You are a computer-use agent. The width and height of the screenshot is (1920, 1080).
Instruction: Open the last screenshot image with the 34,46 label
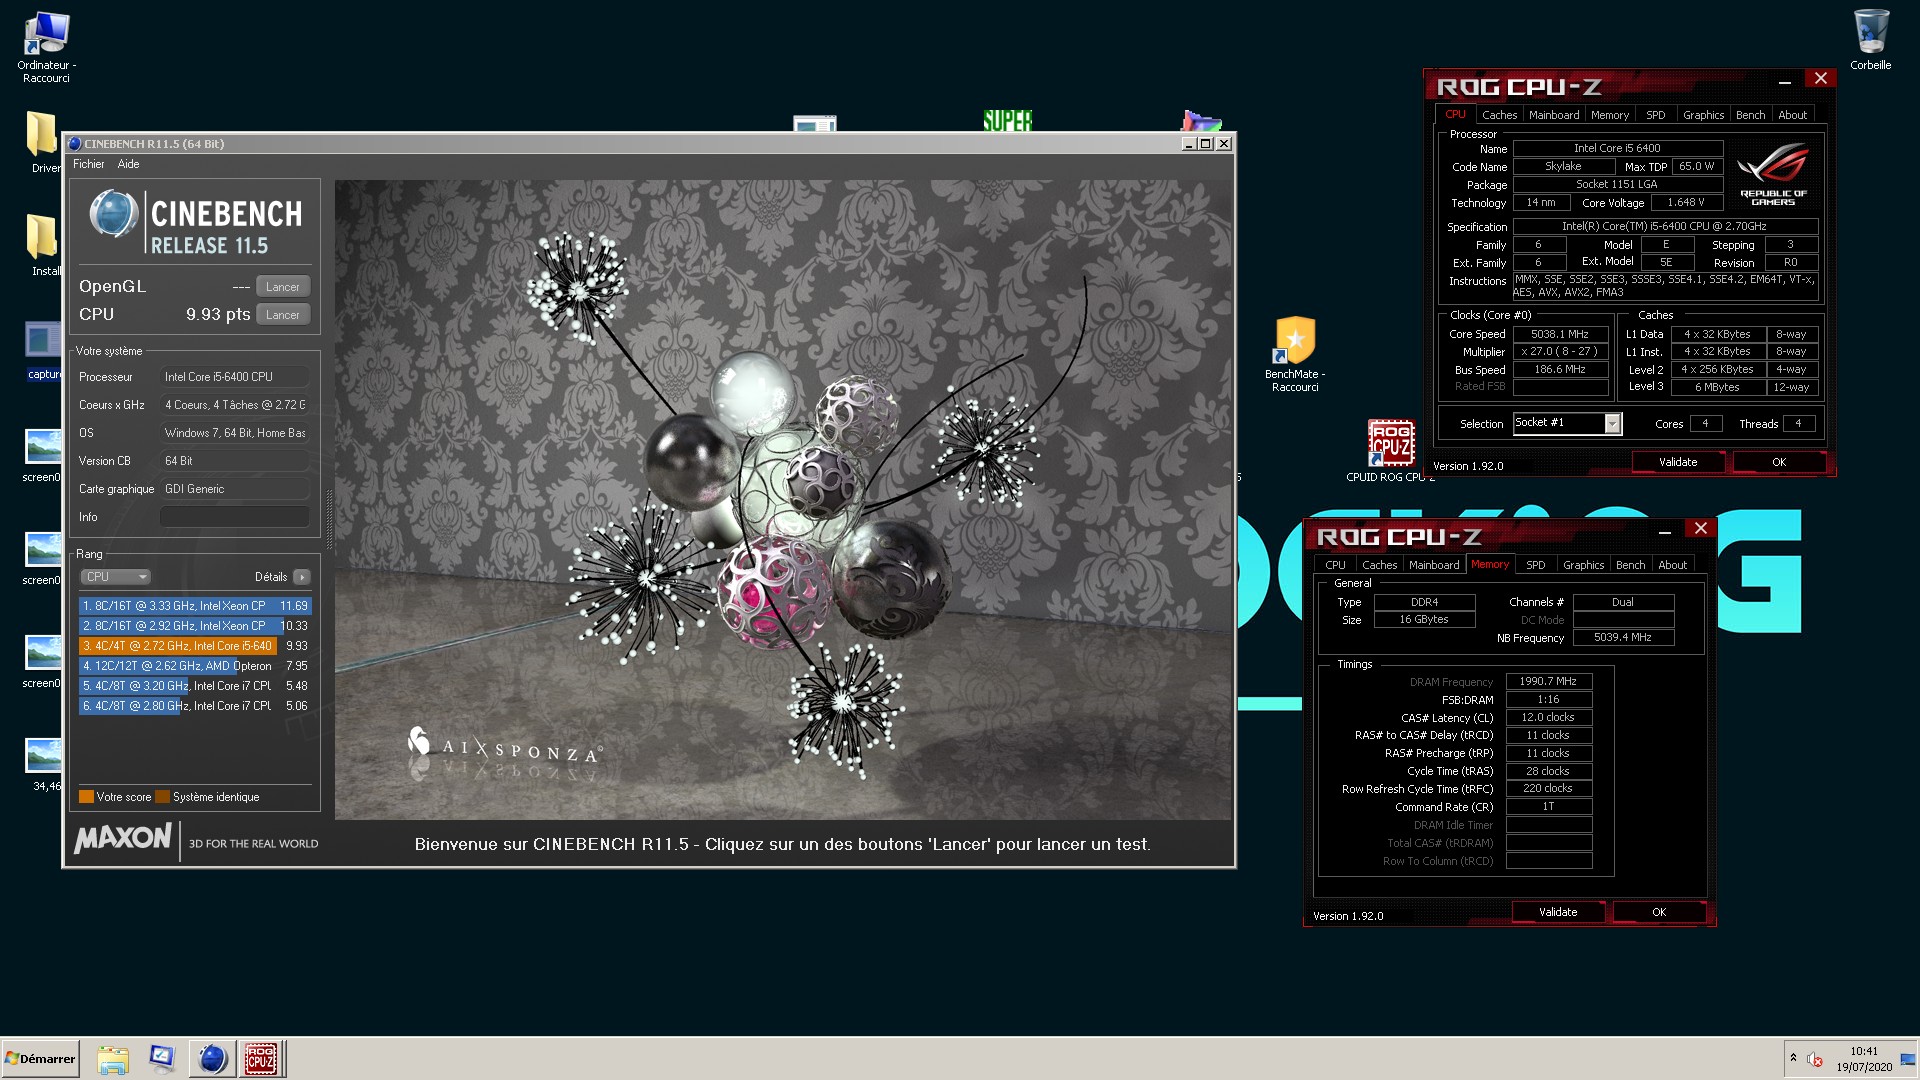tap(44, 764)
